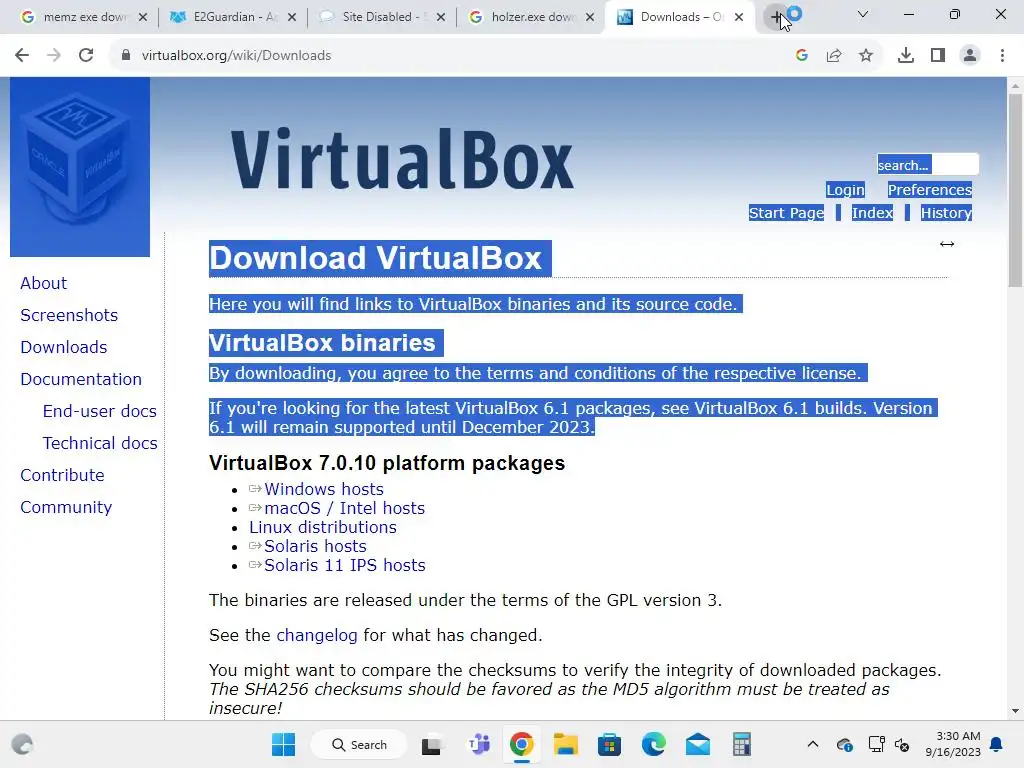Viewport: 1024px width, 768px height.
Task: Click the VirtualBox cube logo
Action: (x=80, y=167)
